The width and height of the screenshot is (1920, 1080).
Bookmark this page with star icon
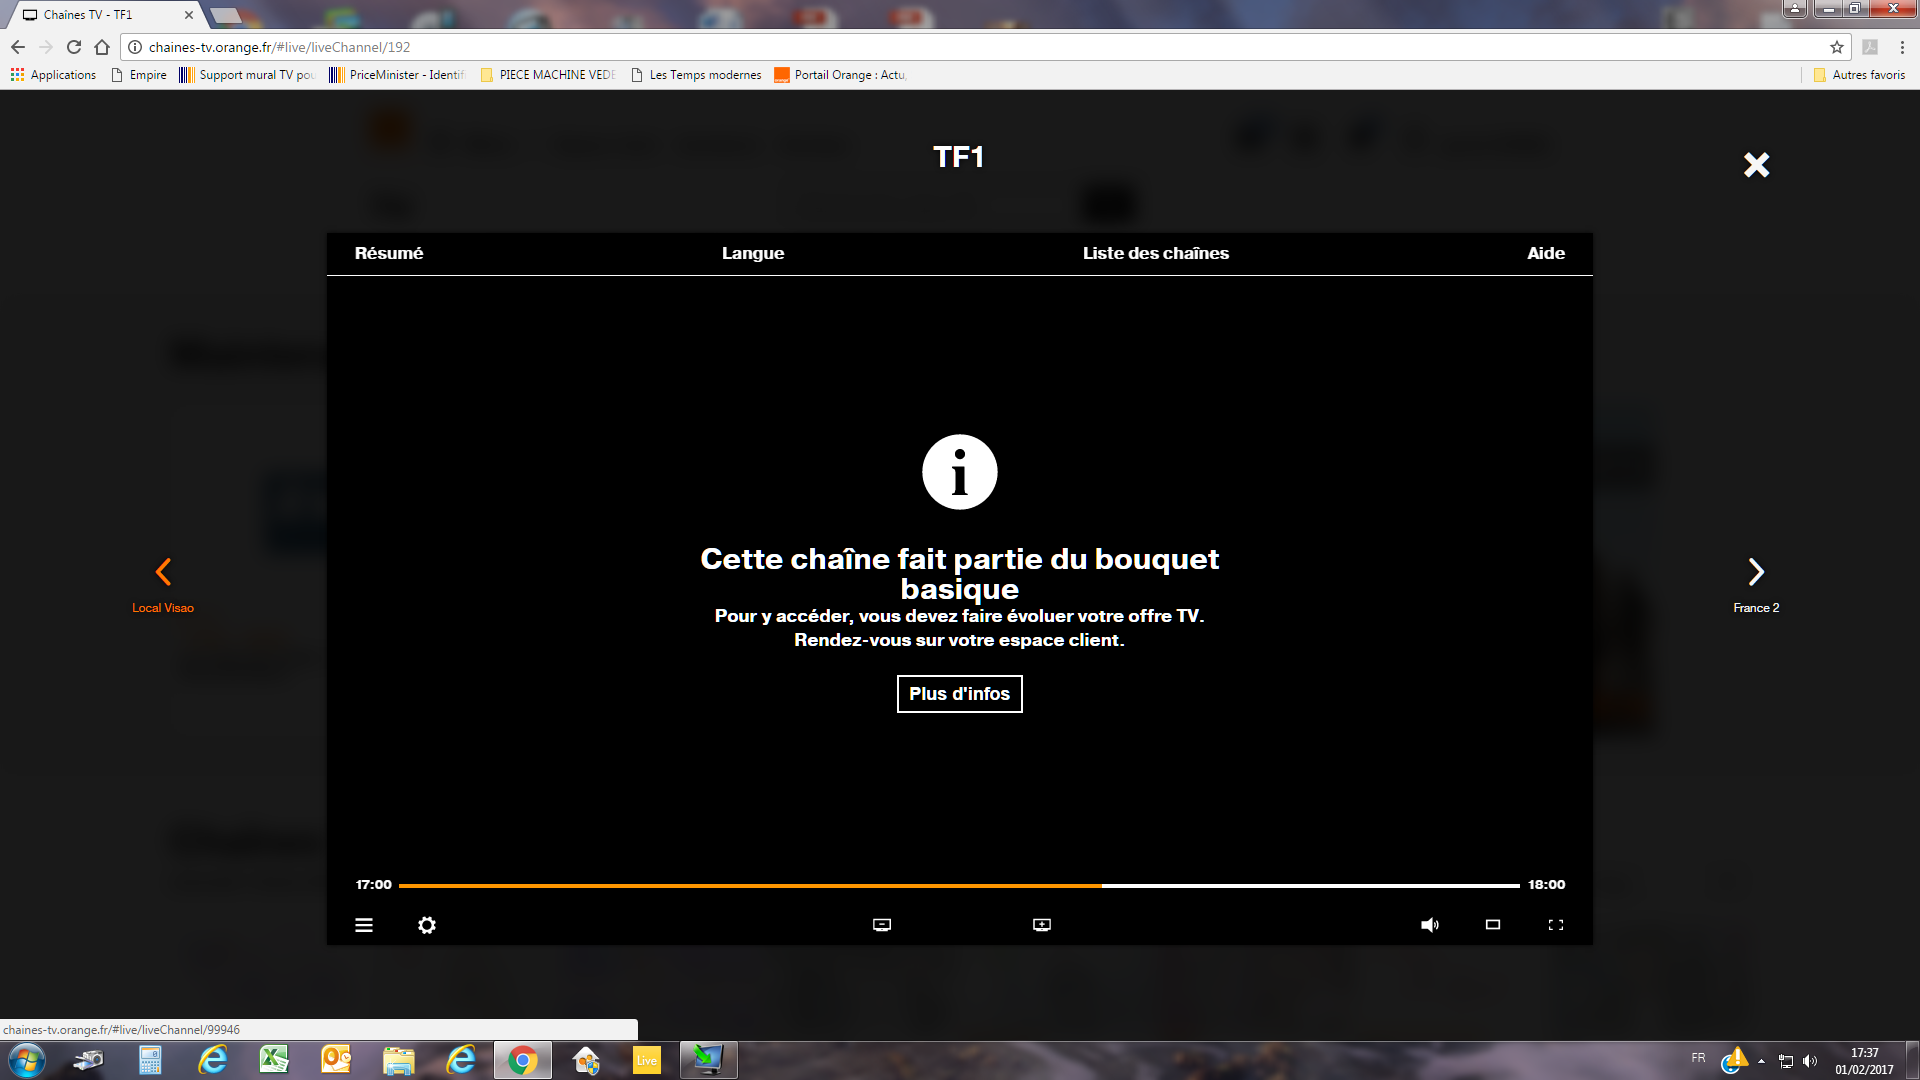tap(1836, 47)
